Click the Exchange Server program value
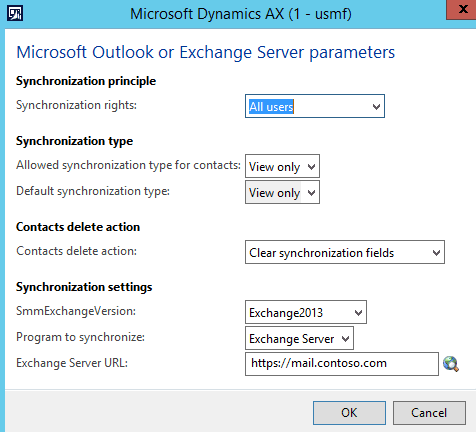 tap(292, 339)
